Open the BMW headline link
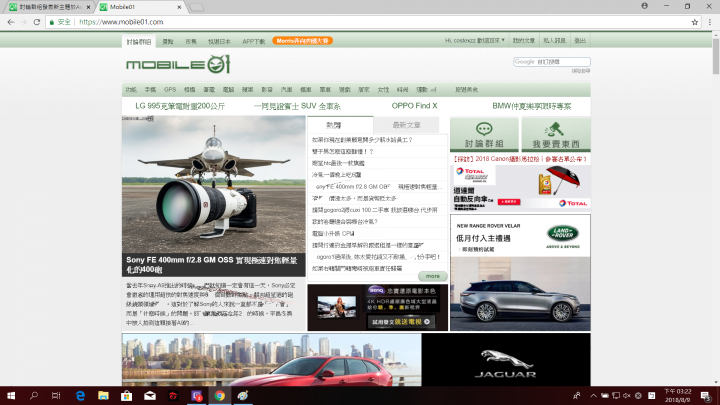 [x=532, y=106]
